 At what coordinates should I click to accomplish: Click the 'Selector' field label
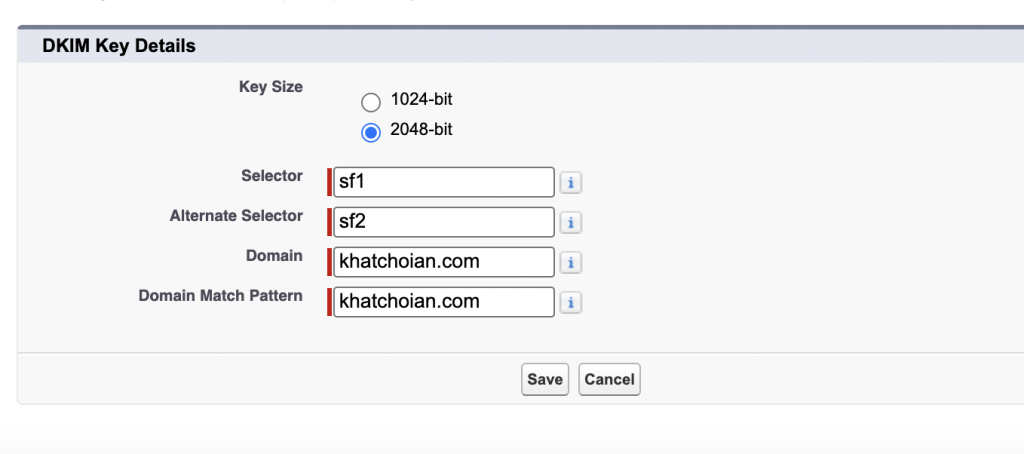tap(271, 176)
